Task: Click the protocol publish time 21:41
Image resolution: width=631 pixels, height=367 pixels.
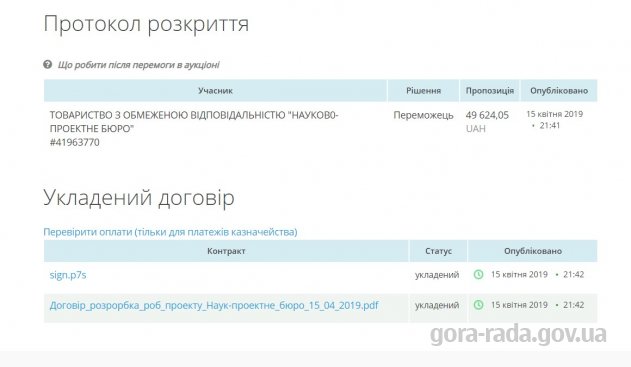Action: (550, 126)
